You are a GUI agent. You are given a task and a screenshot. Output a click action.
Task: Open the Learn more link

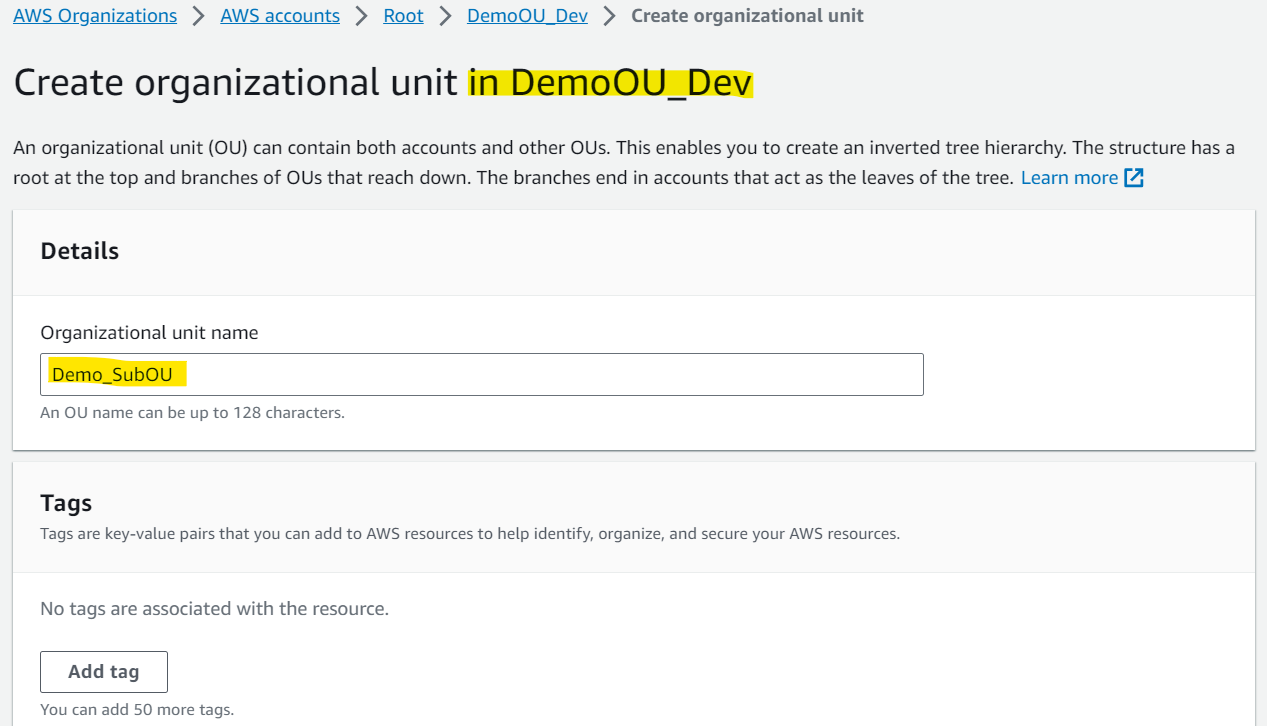pyautogui.click(x=1069, y=178)
